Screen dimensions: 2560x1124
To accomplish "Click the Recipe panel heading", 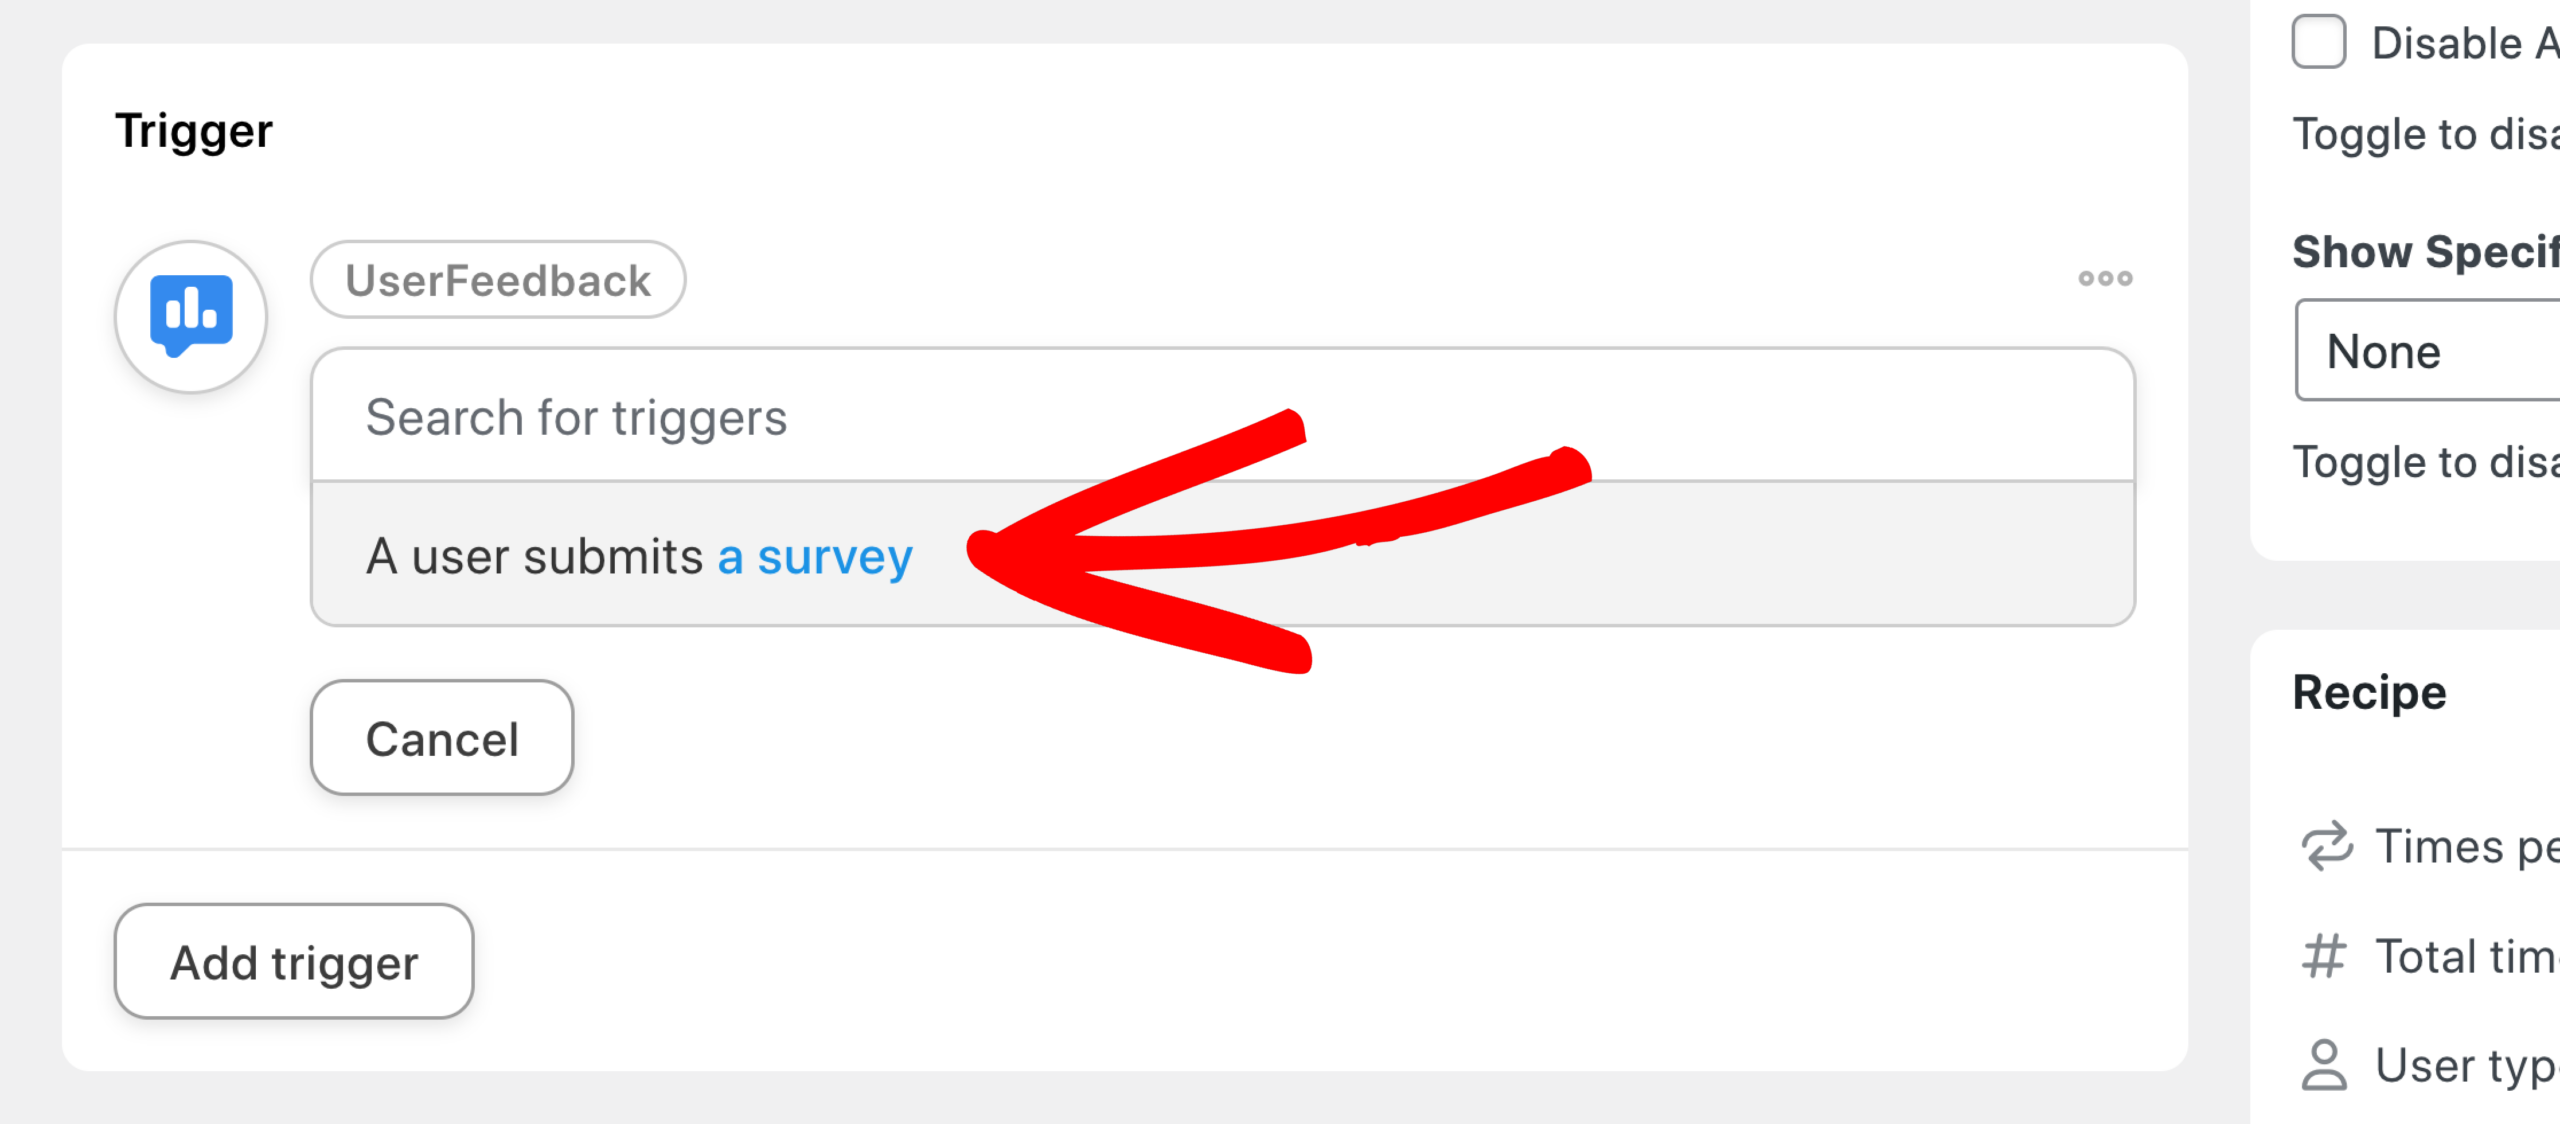I will (x=2369, y=693).
